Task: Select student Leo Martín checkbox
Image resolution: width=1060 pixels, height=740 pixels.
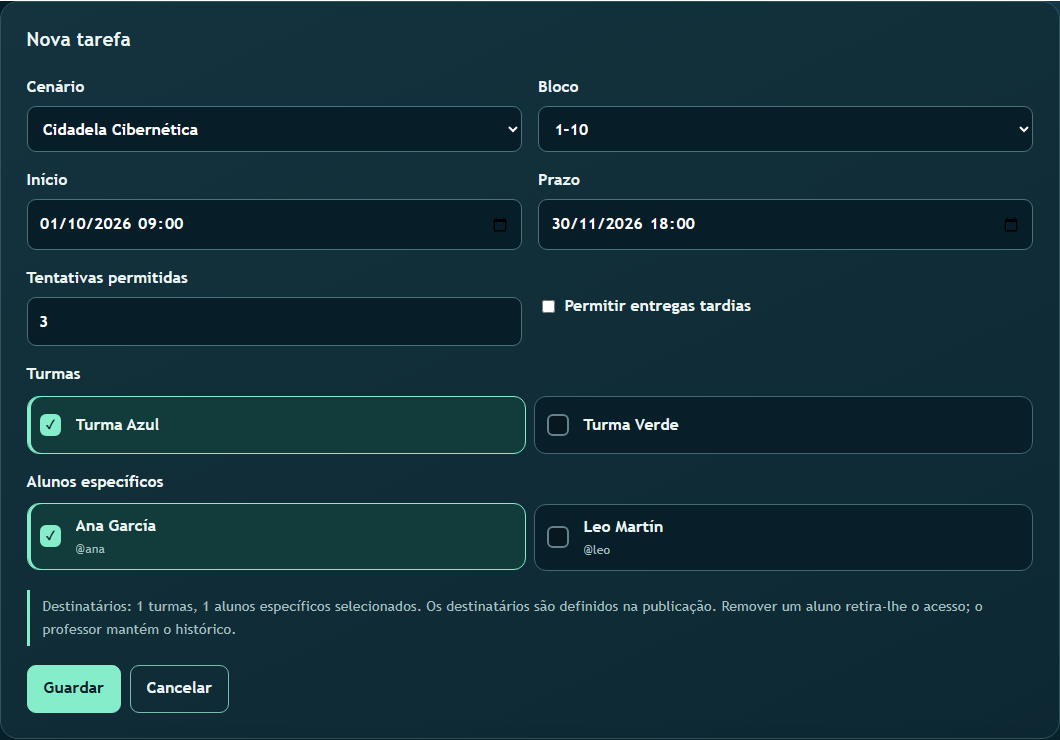Action: [558, 537]
